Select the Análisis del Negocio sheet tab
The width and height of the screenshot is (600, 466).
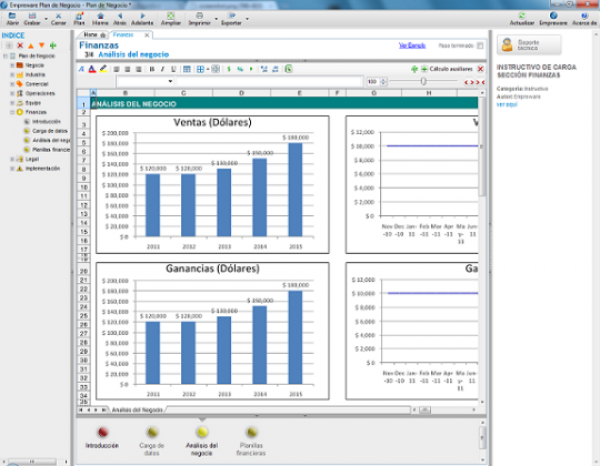(137, 410)
